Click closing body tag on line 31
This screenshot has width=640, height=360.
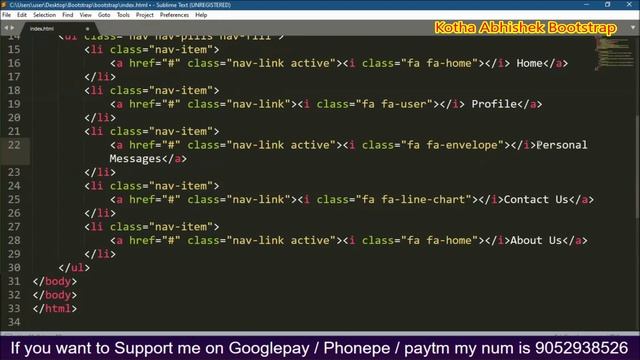pos(55,282)
